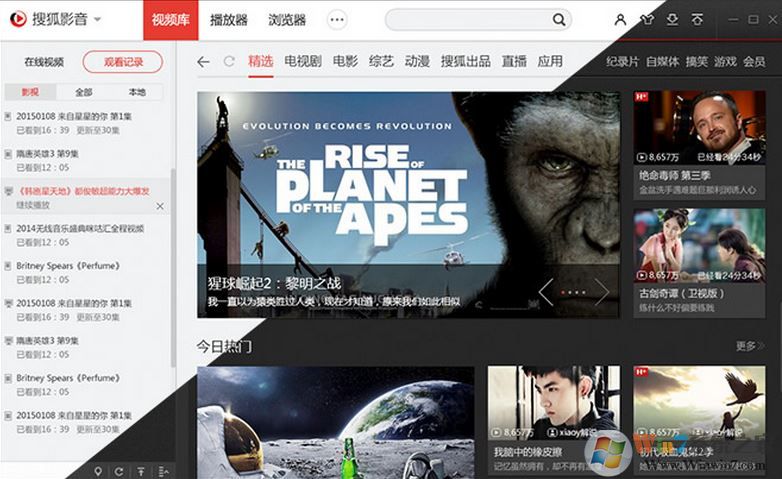Open the moon landing astronaut thumbnail
Viewport: 782px width, 479px height.
pyautogui.click(x=335, y=423)
